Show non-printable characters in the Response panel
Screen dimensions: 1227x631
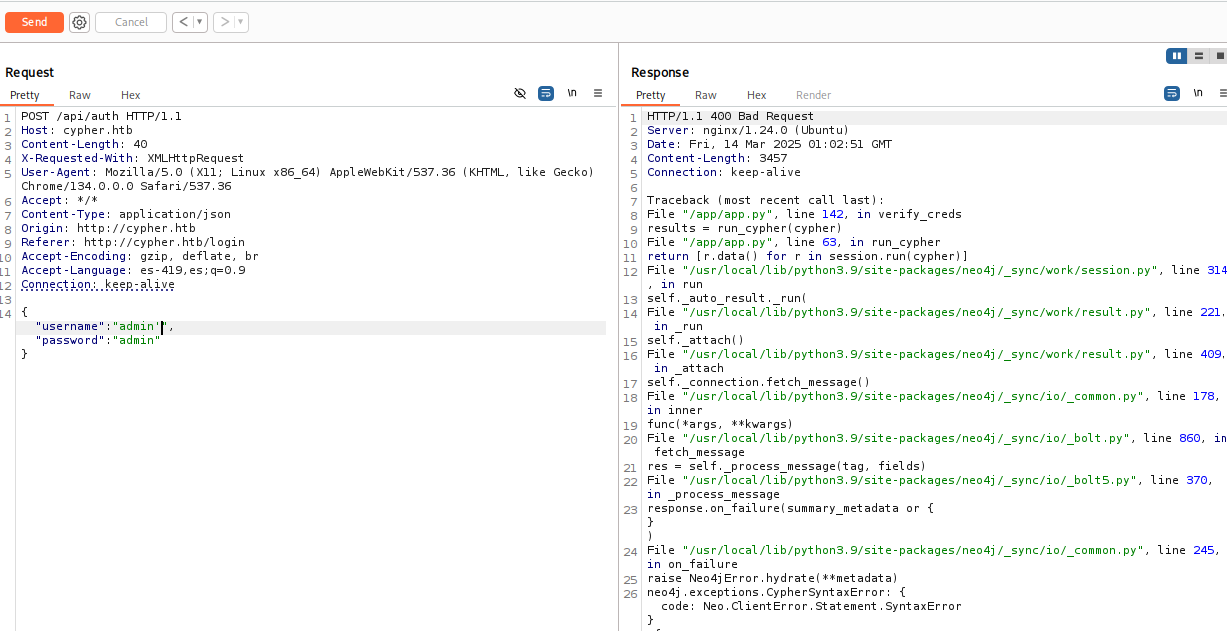tap(1198, 93)
